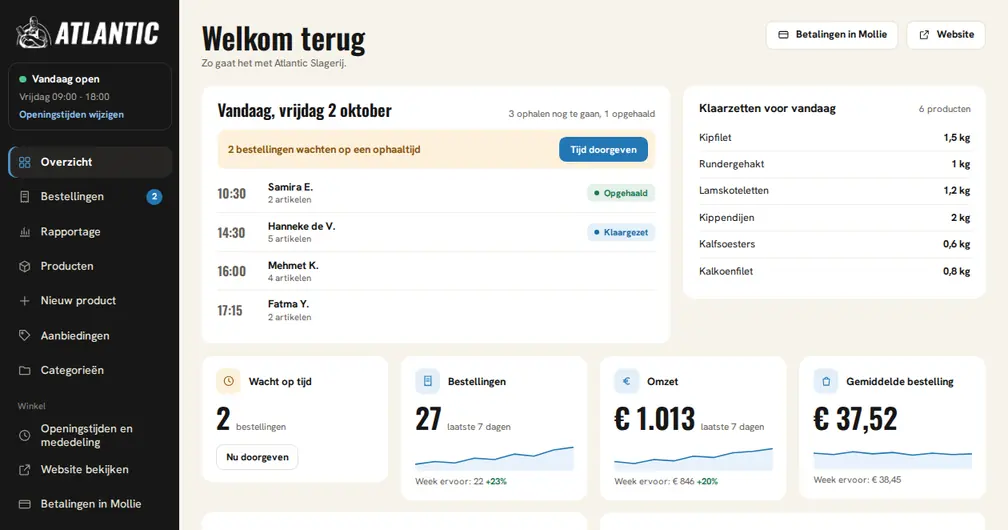Screen dimensions: 1008x530
Task: Click the Openingstijden wijzigen link
Action: [x=71, y=114]
